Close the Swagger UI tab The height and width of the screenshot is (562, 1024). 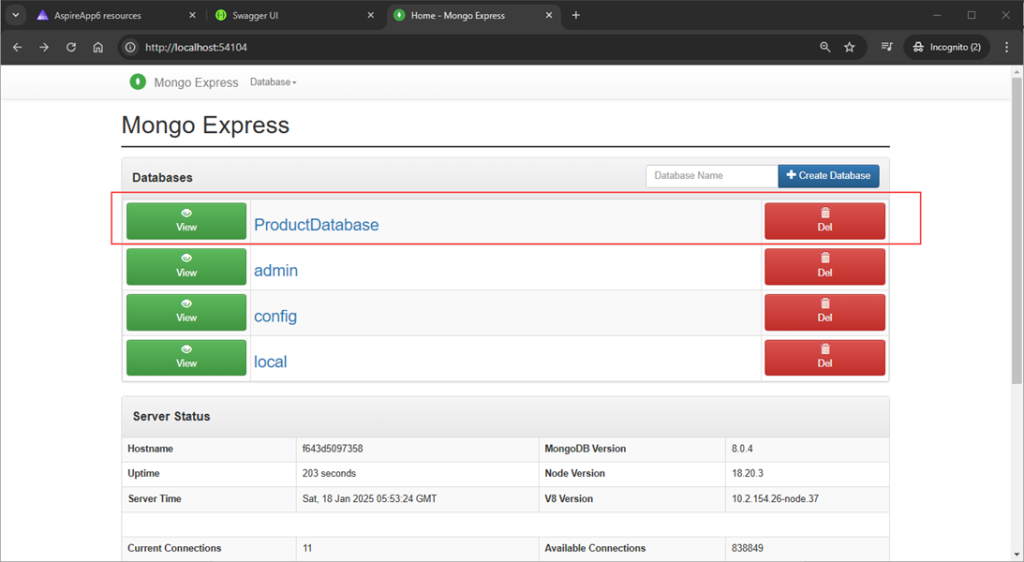pyautogui.click(x=370, y=15)
